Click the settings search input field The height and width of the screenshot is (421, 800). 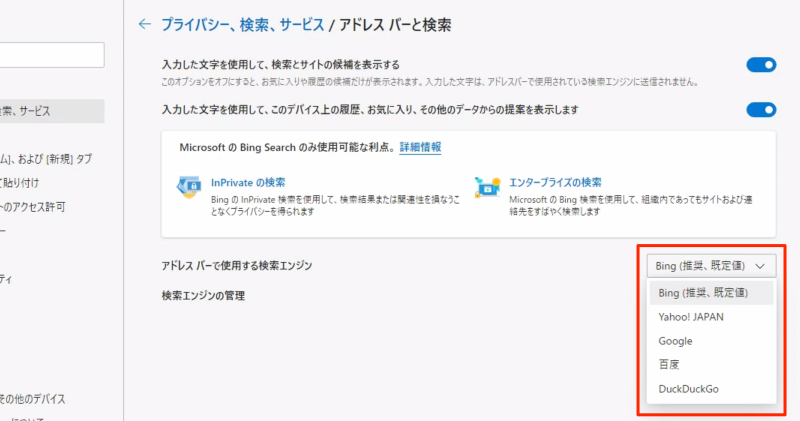point(51,55)
